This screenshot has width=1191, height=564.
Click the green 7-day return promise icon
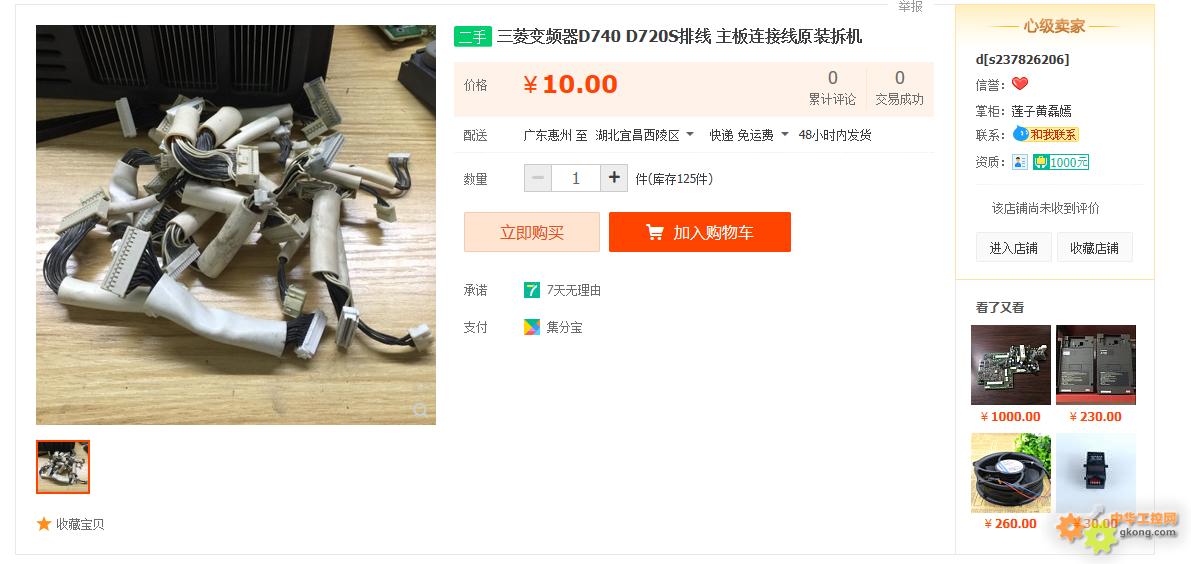pyautogui.click(x=532, y=290)
